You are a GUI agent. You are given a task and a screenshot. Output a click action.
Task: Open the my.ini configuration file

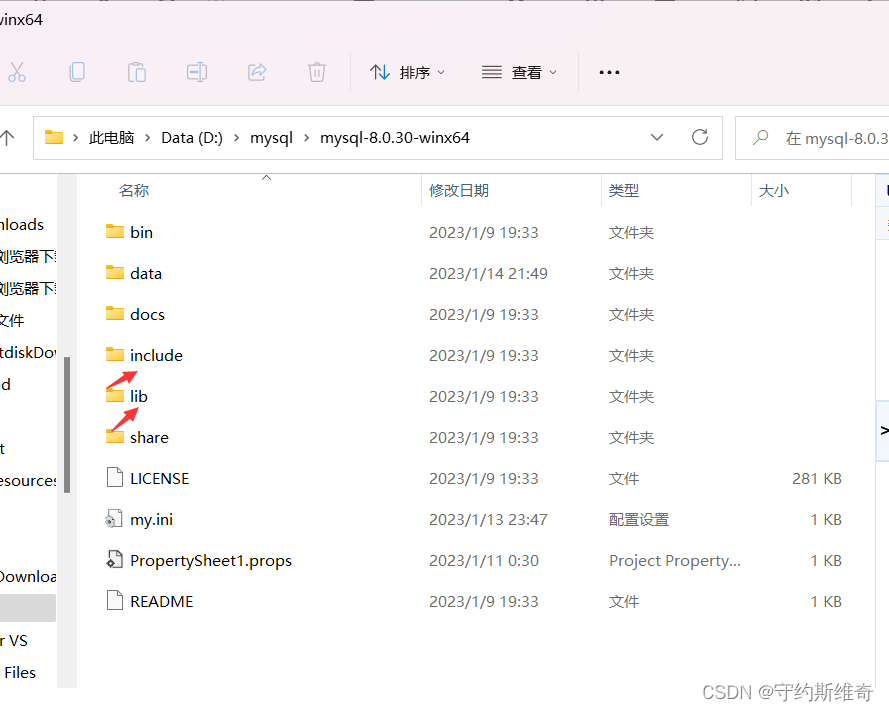click(151, 519)
